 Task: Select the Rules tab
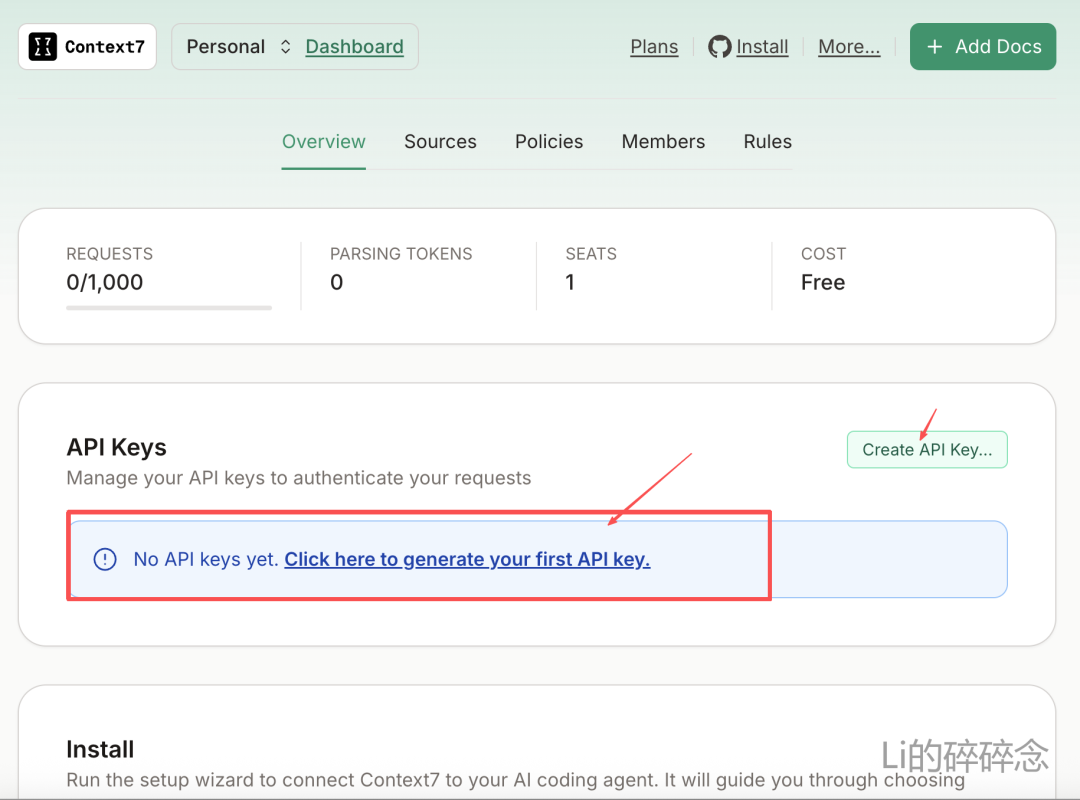[767, 142]
